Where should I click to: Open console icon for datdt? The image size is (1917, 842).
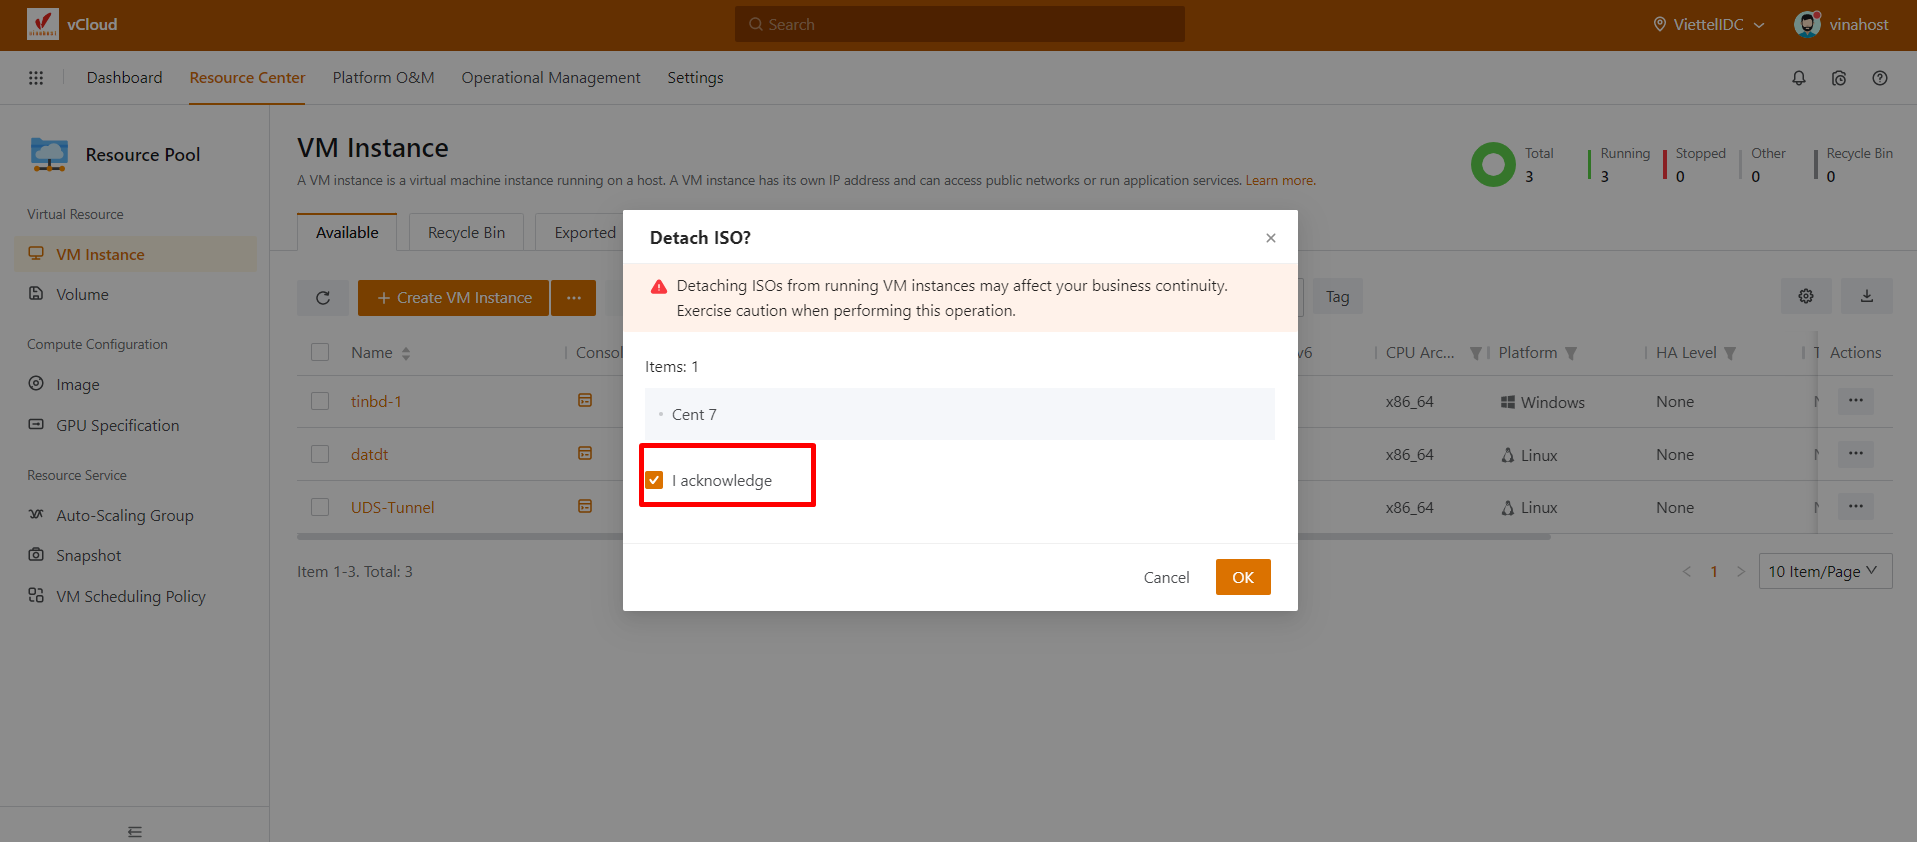point(585,454)
